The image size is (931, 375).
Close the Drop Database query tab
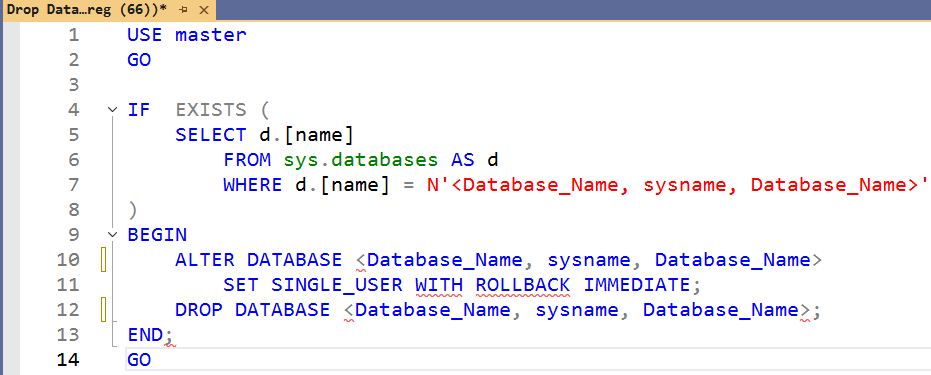tap(204, 10)
